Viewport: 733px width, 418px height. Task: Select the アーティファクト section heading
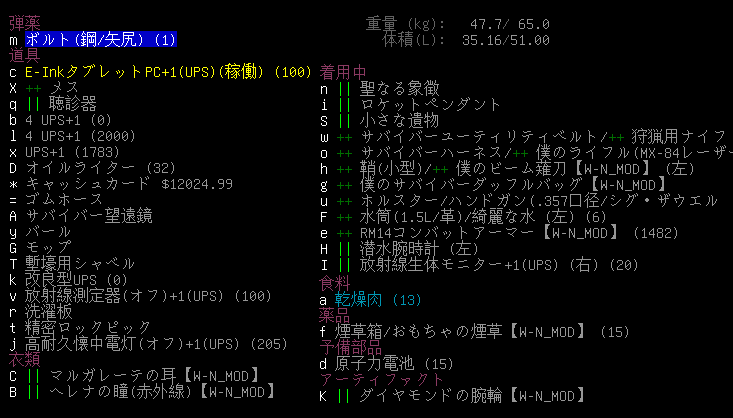[382, 379]
